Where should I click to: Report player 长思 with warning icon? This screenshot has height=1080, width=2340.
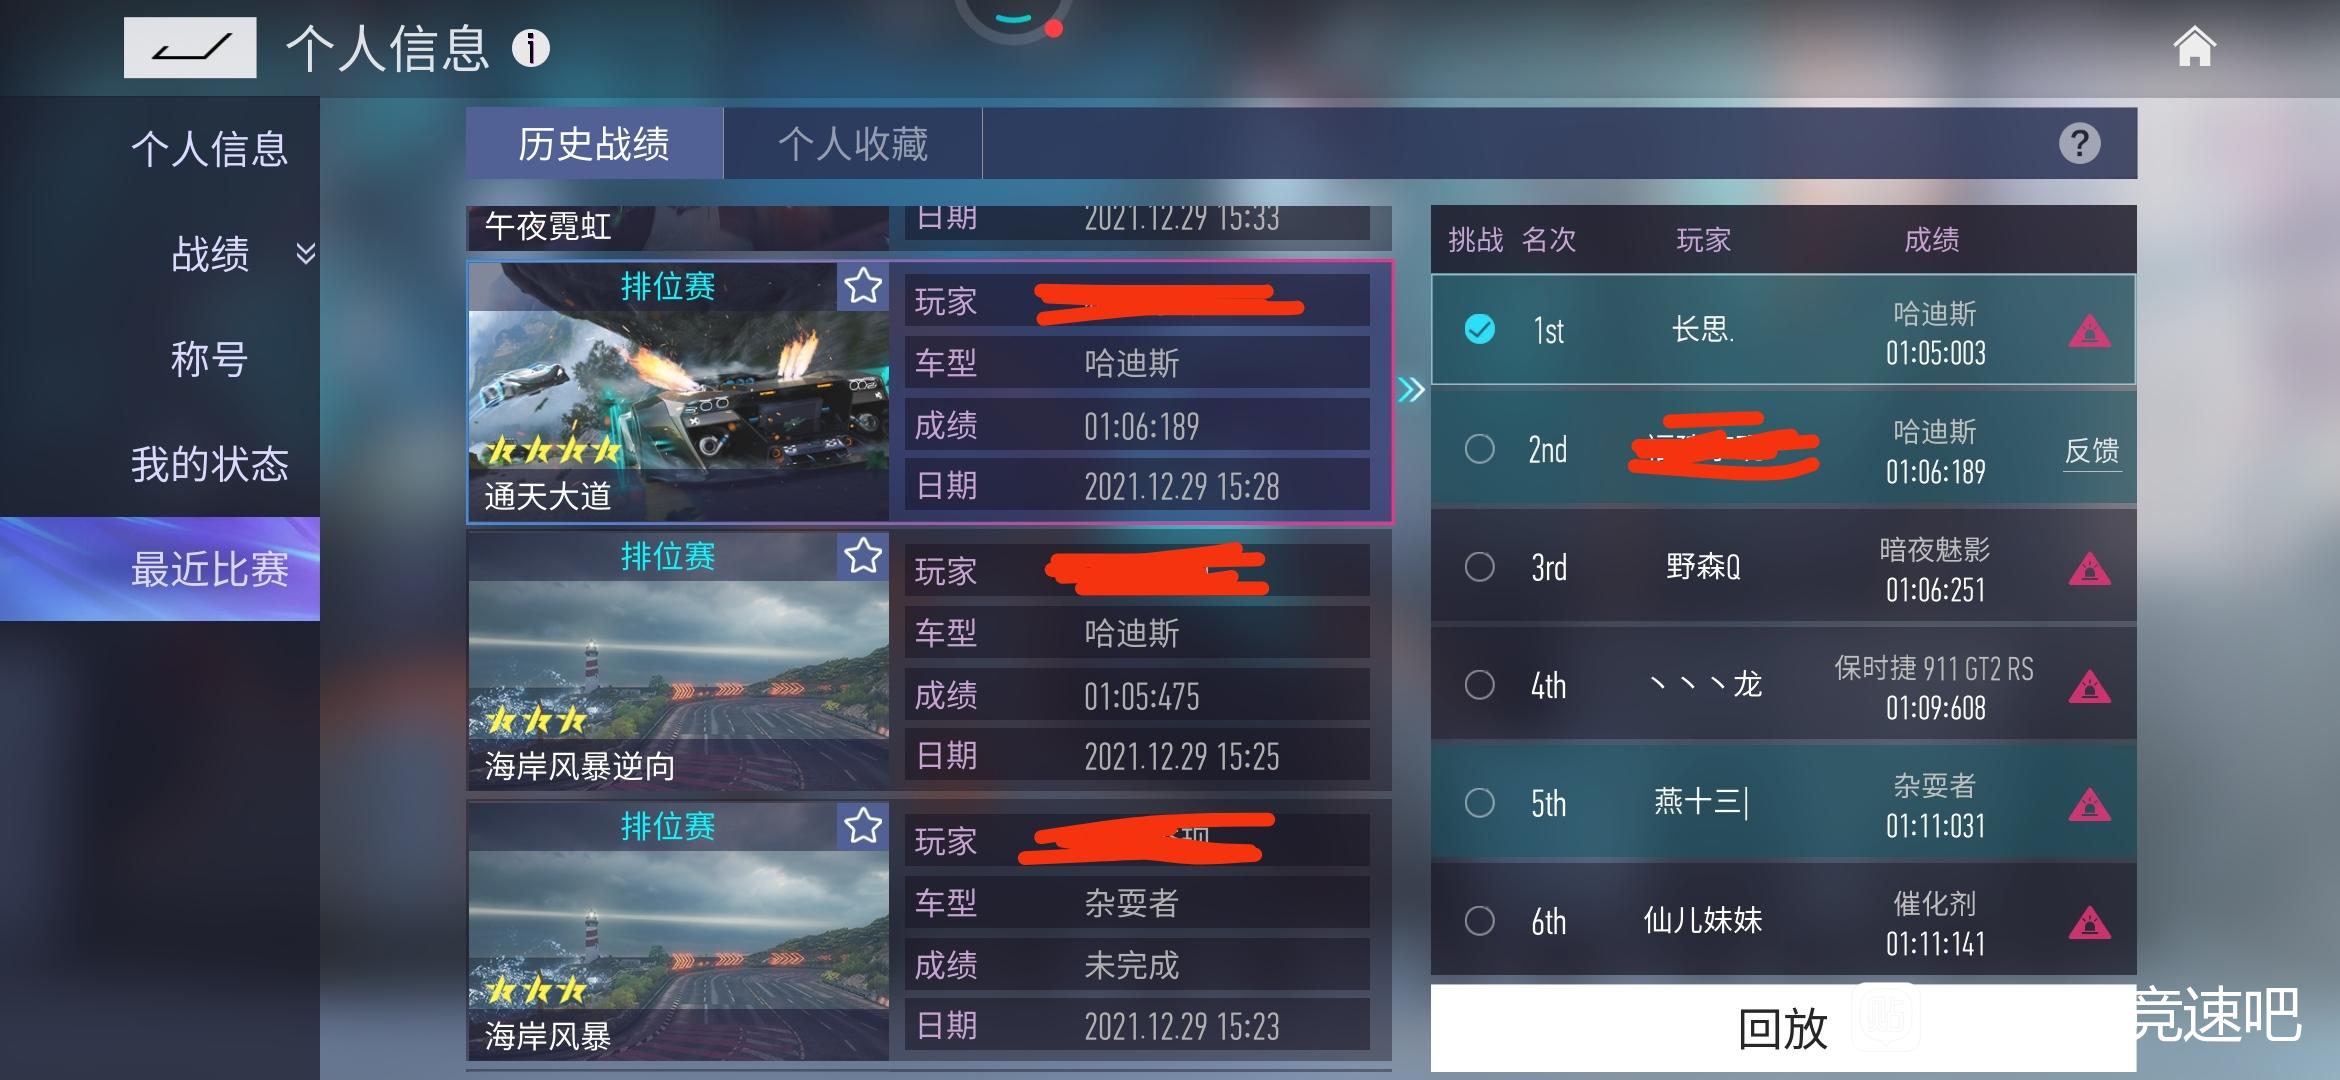click(x=2089, y=331)
